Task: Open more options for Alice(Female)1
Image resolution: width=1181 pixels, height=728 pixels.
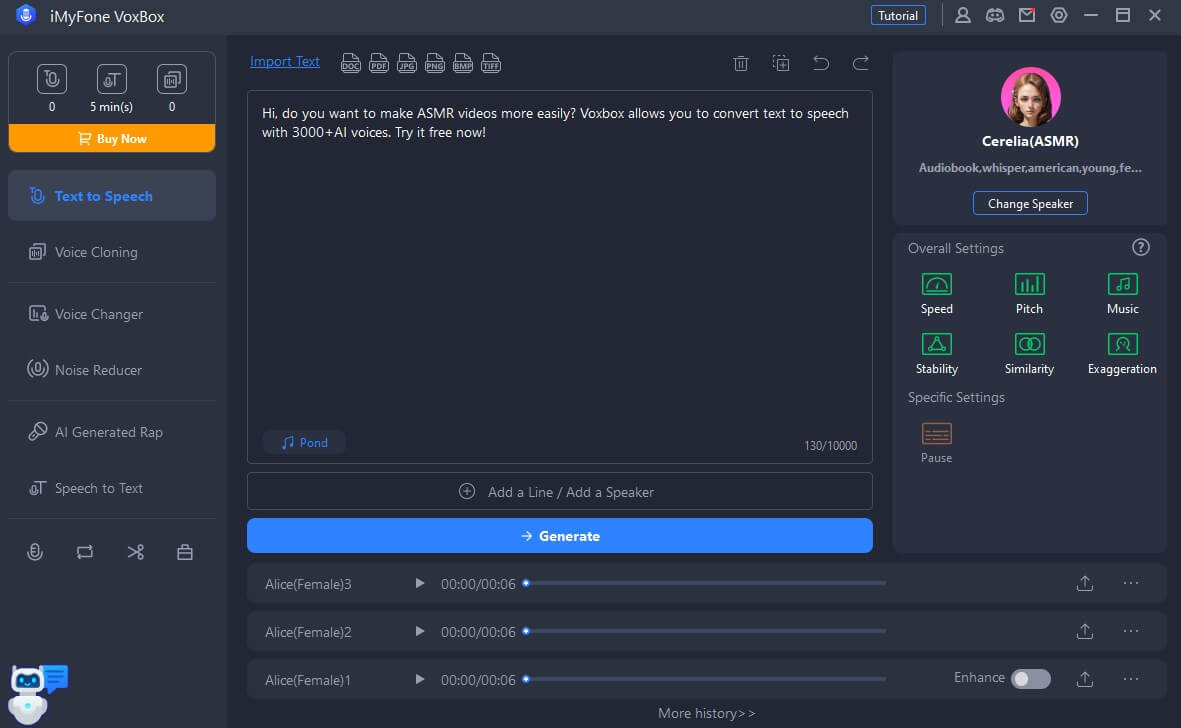Action: point(1131,679)
